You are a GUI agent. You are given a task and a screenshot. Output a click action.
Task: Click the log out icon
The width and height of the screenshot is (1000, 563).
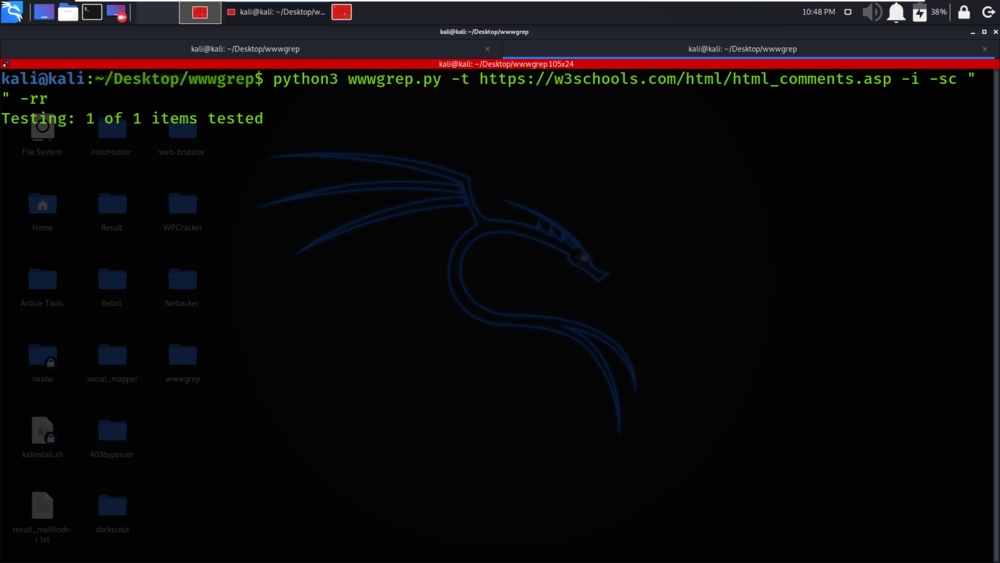tap(988, 12)
